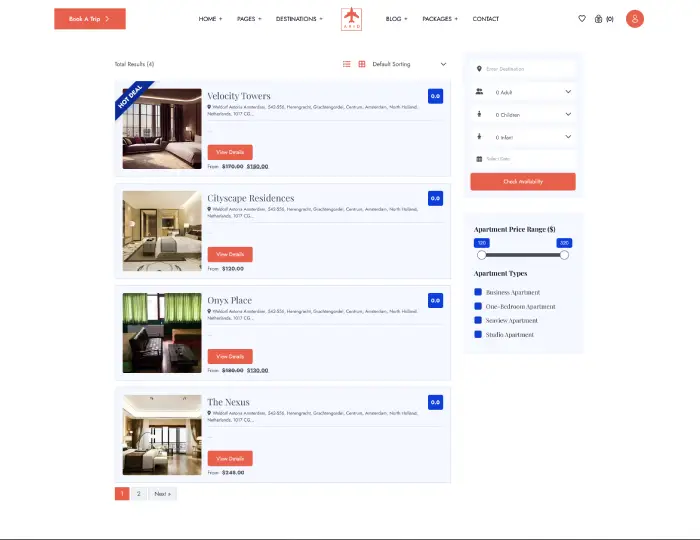The height and width of the screenshot is (540, 700).
Task: View Details for Onyx Place
Action: click(x=230, y=357)
